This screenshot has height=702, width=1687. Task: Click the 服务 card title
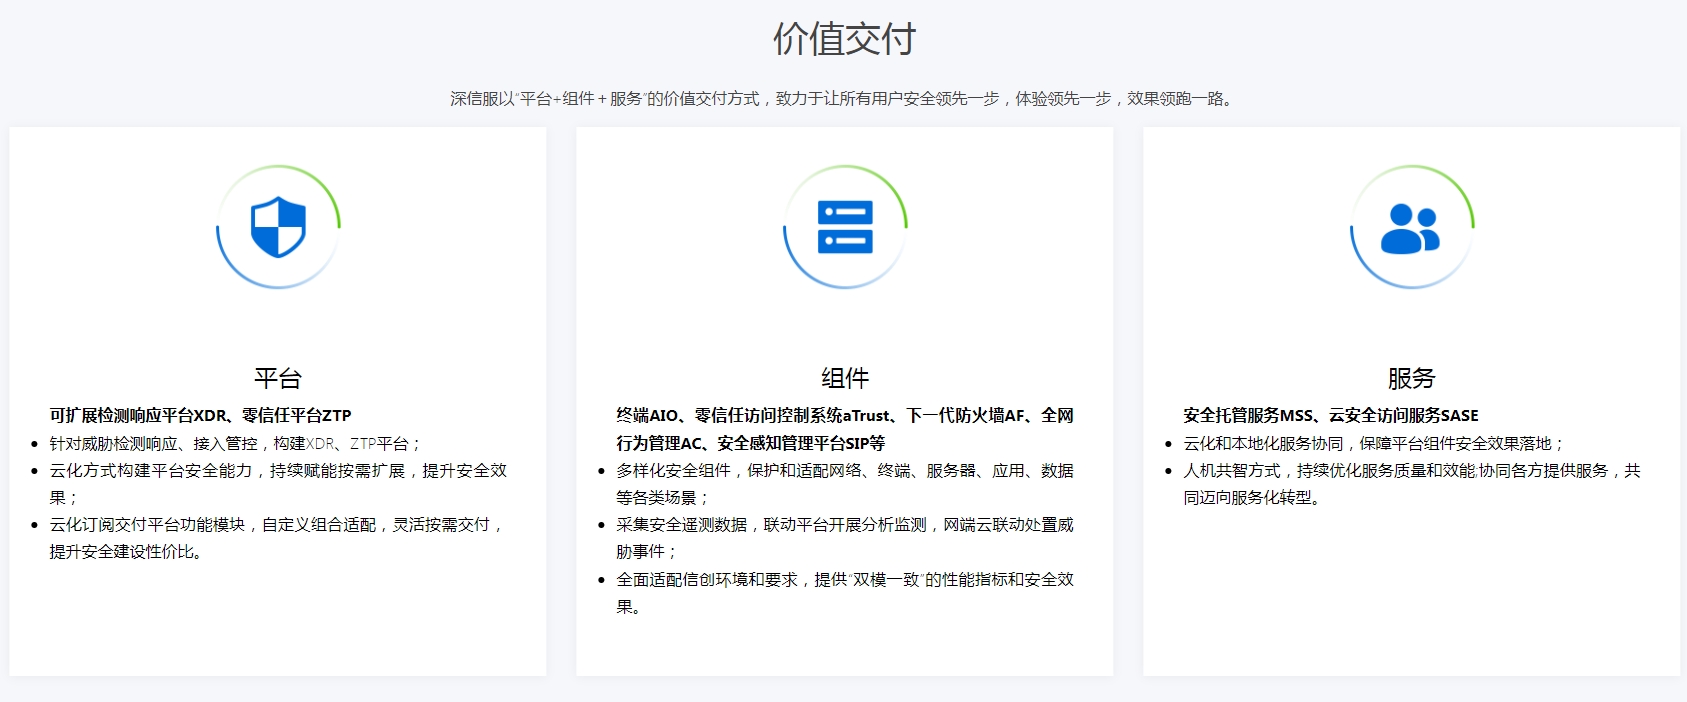pos(1411,378)
